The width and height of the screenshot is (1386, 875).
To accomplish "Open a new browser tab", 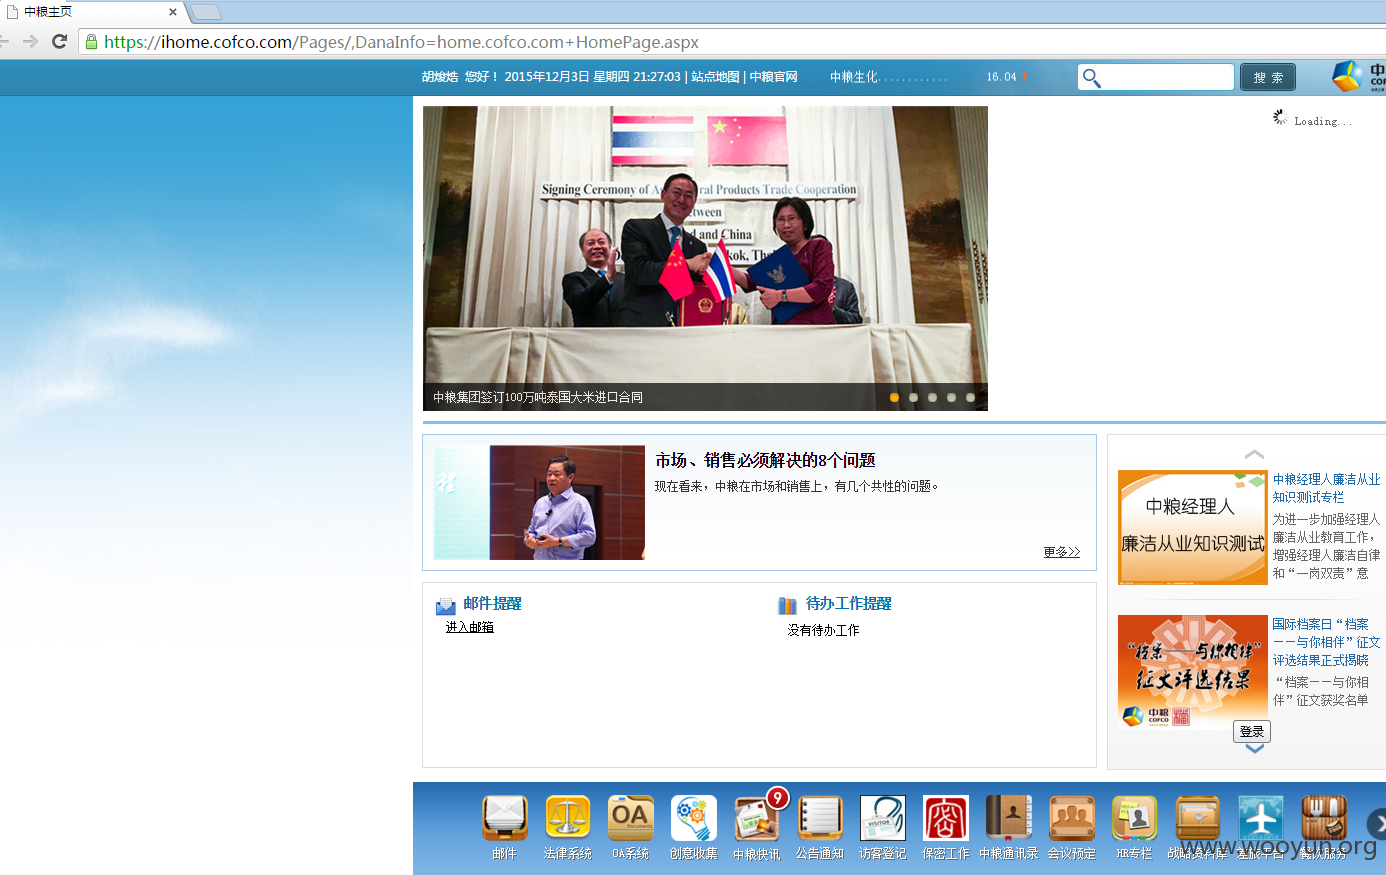I will pyautogui.click(x=205, y=12).
